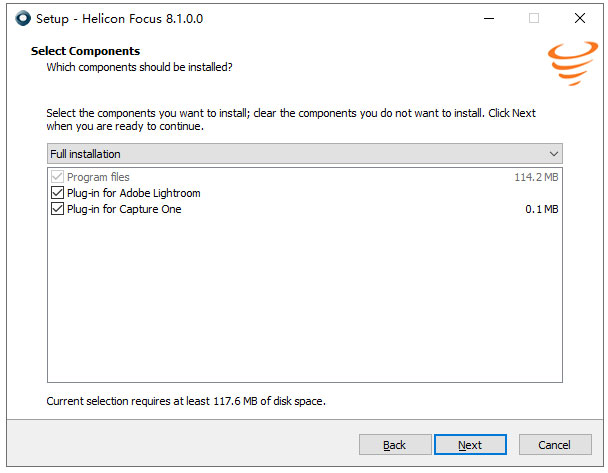Cancel the Helicon Focus setup
The width and height of the screenshot is (608, 473).
[555, 445]
